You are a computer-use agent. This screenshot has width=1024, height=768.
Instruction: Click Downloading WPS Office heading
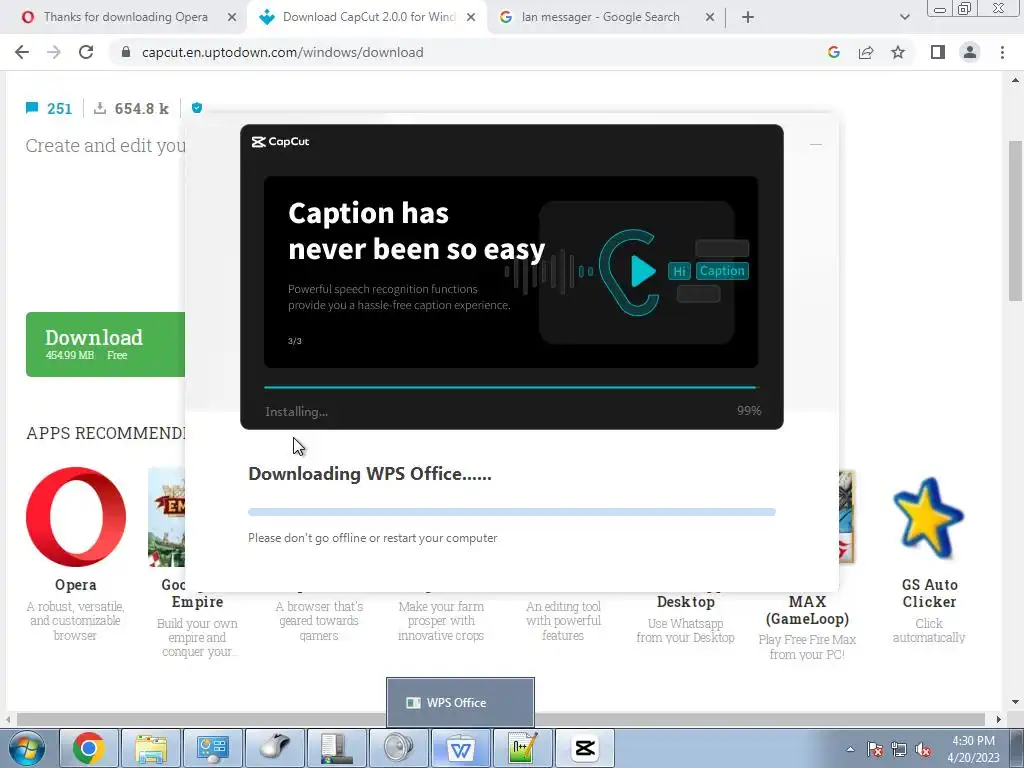coord(370,473)
